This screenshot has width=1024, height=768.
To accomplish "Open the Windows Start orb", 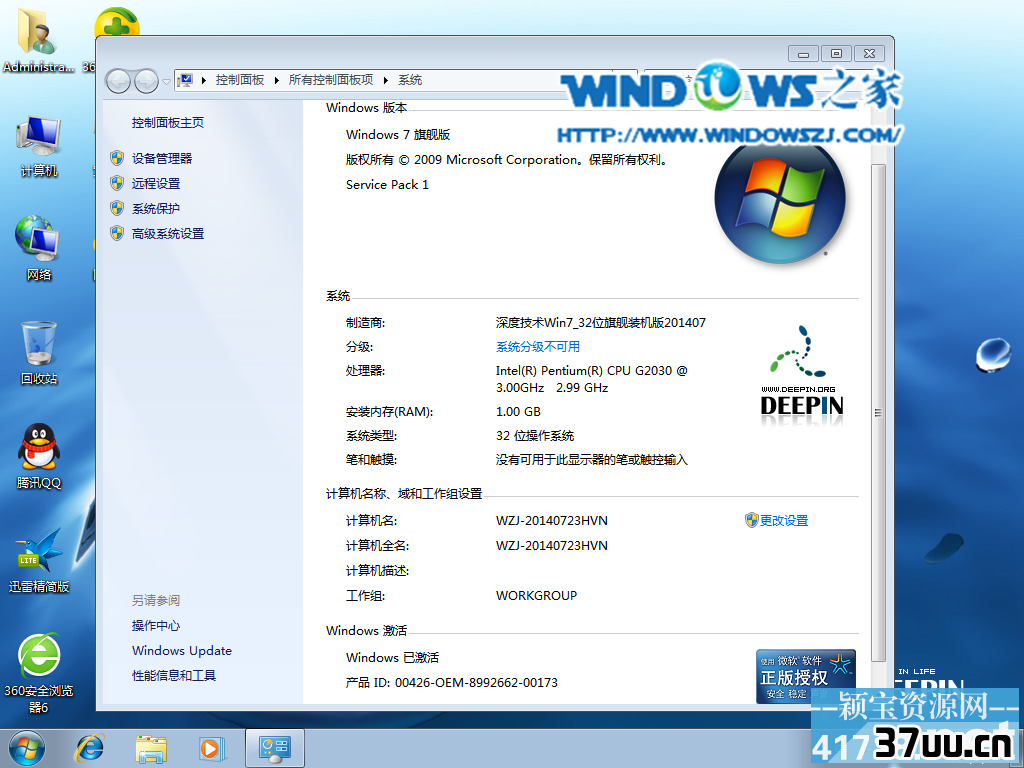I will pos(27,748).
